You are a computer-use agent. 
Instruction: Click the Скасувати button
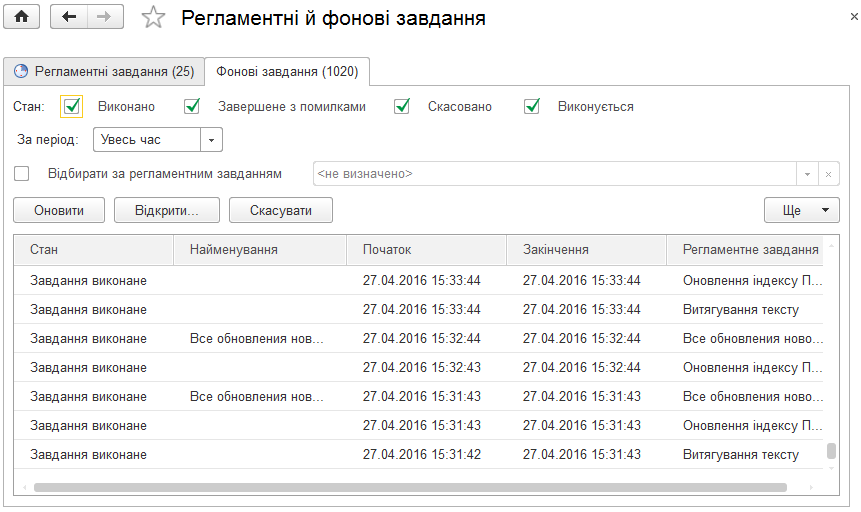281,210
